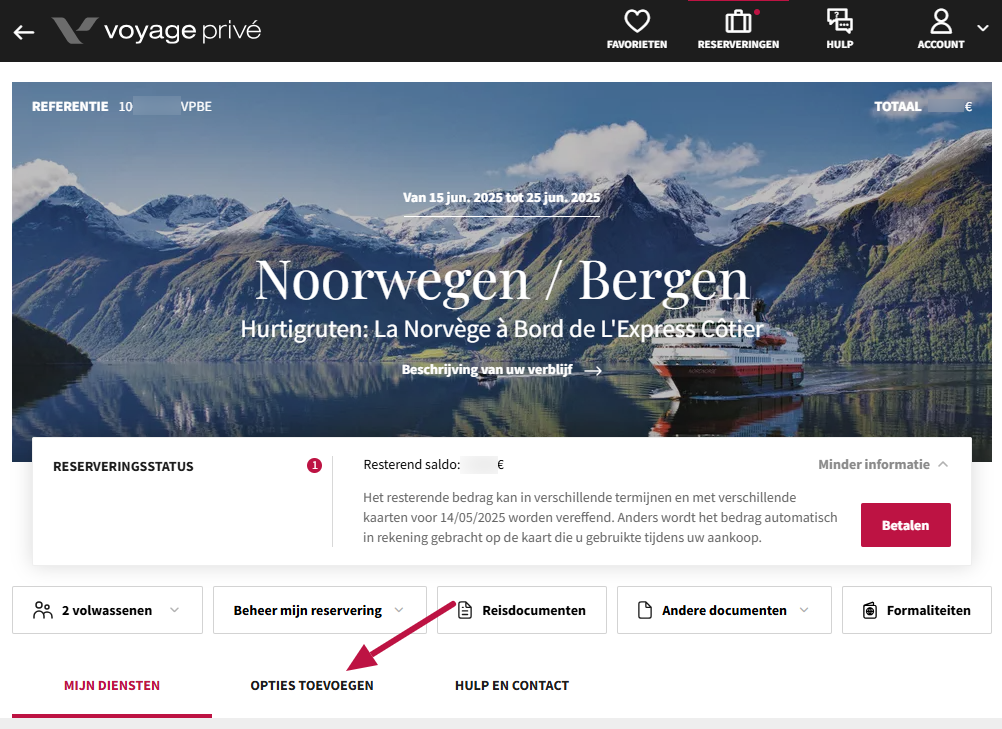
Task: Expand account menu chevron
Action: [x=983, y=28]
